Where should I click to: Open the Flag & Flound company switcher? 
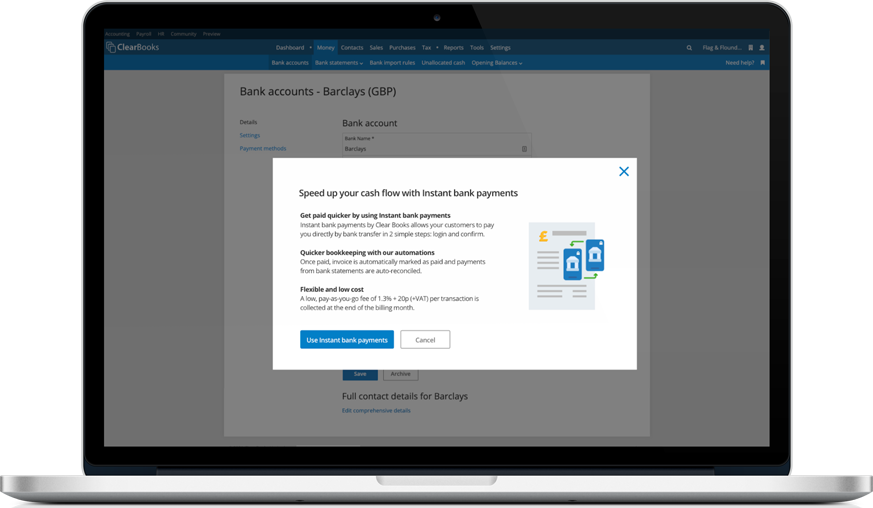click(x=722, y=48)
